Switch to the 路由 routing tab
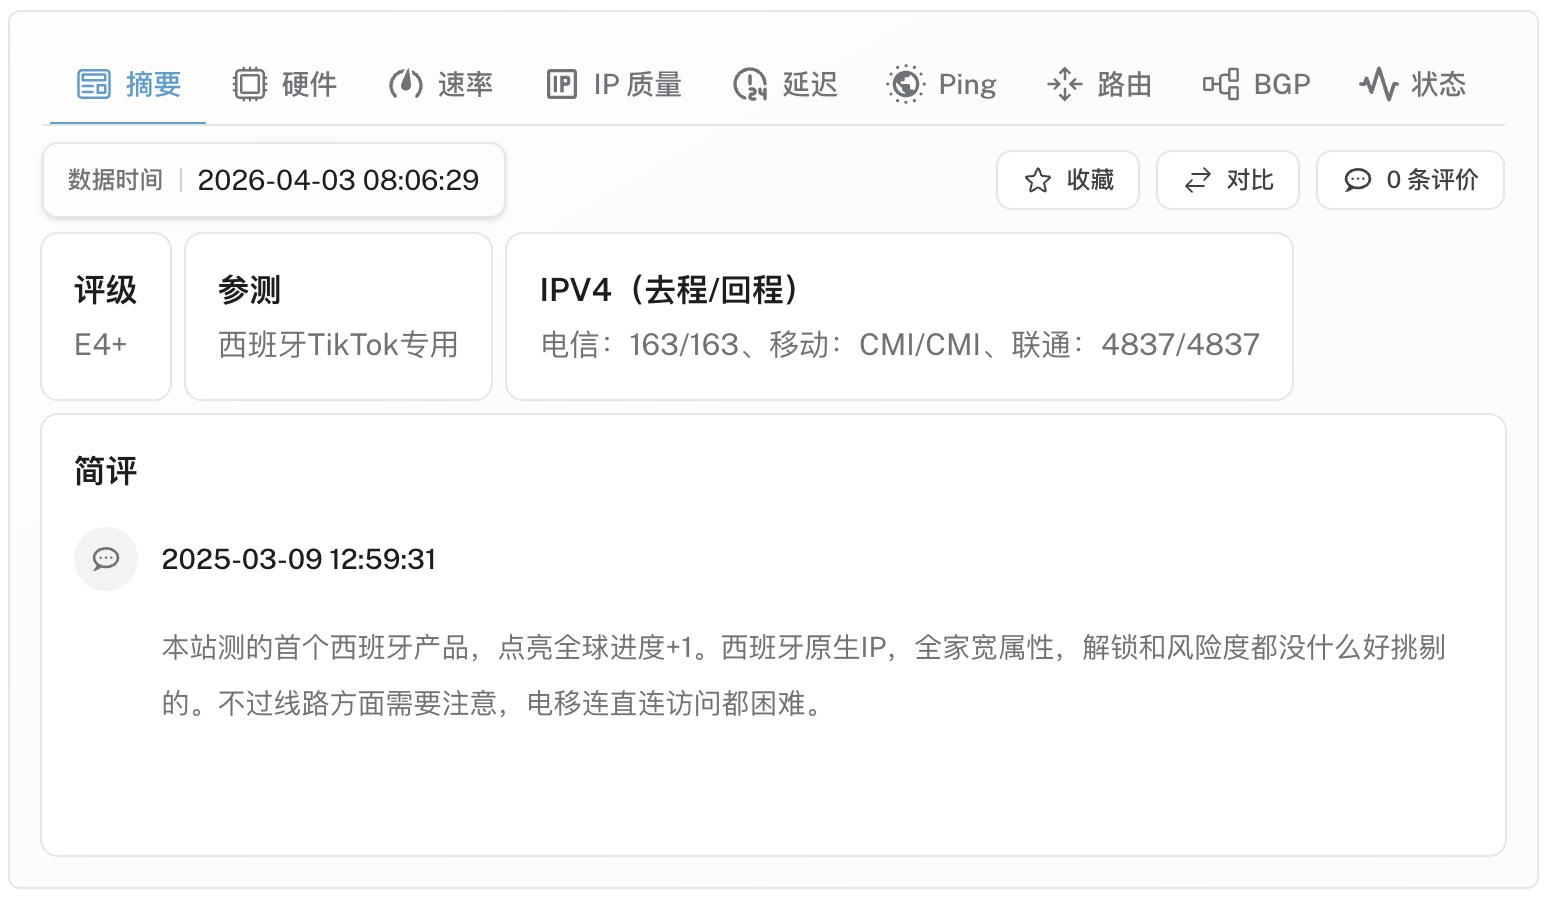The height and width of the screenshot is (906, 1552). pyautogui.click(x=1099, y=84)
